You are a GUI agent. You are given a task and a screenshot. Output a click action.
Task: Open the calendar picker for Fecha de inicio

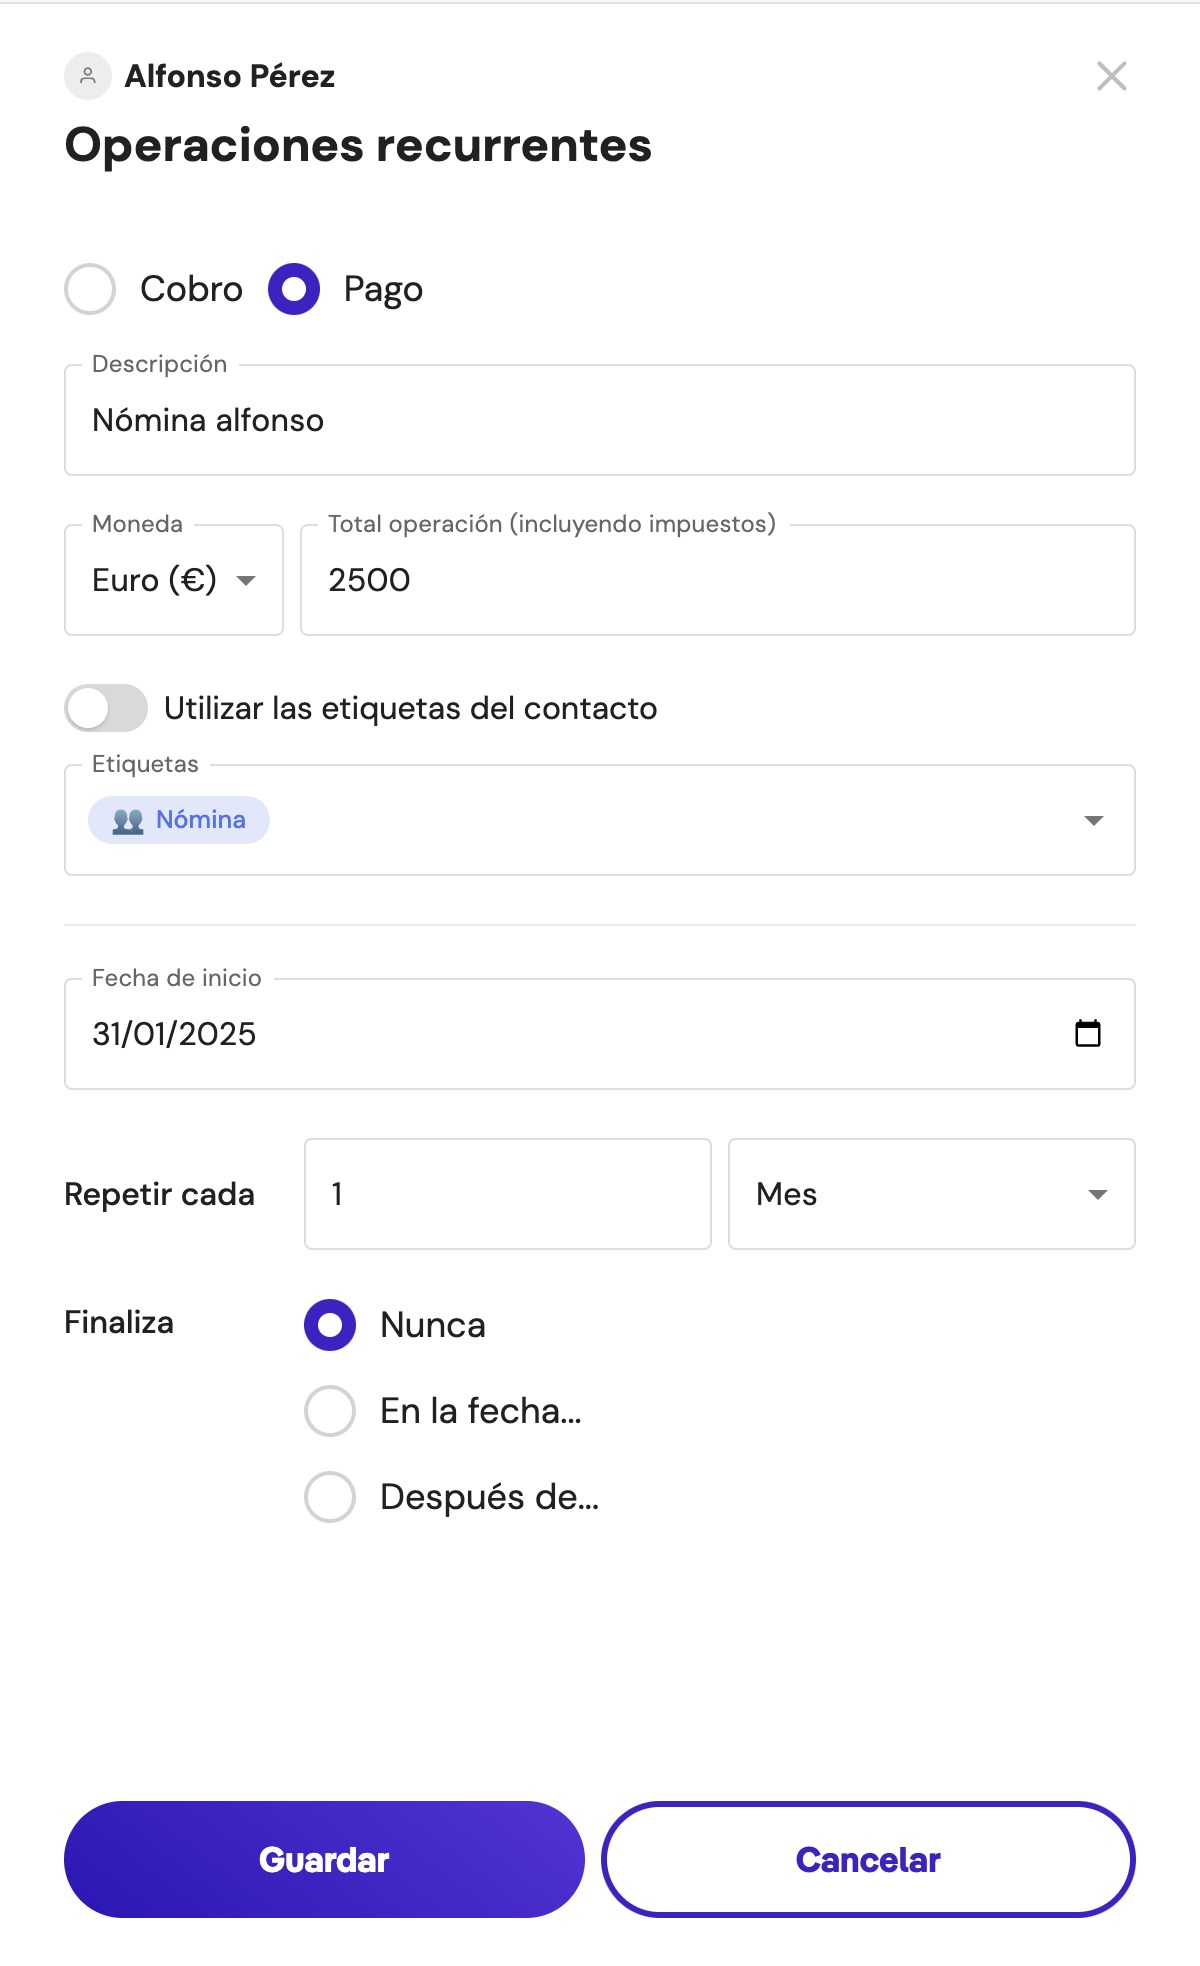pyautogui.click(x=1087, y=1033)
